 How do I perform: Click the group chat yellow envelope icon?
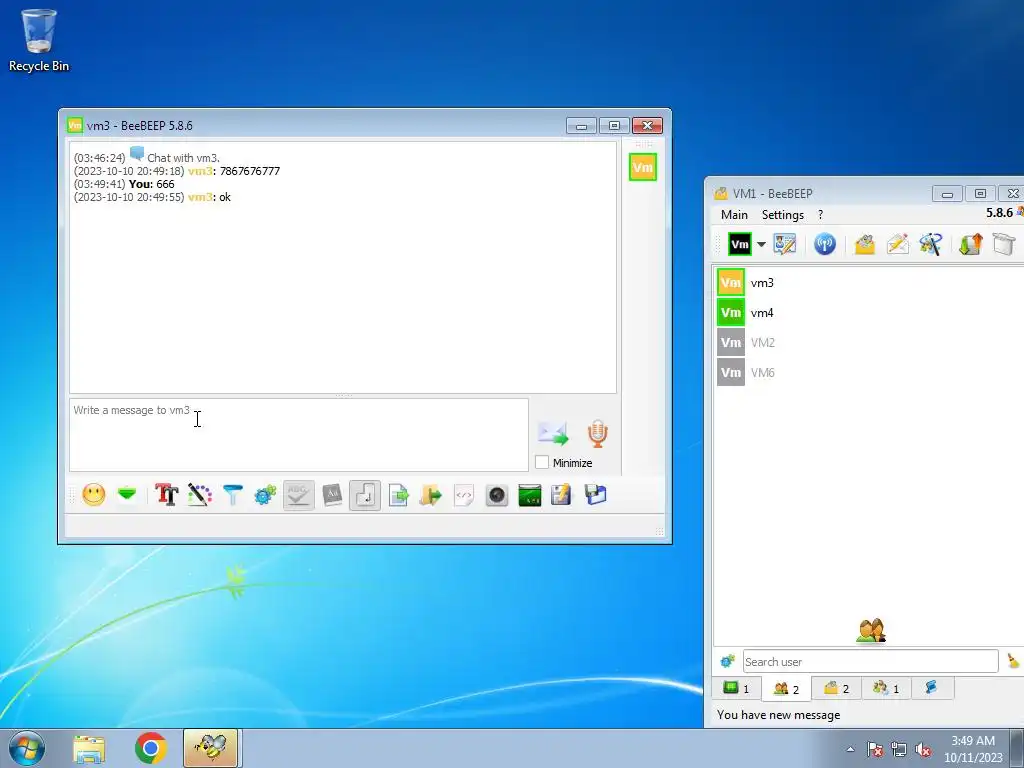click(x=865, y=245)
